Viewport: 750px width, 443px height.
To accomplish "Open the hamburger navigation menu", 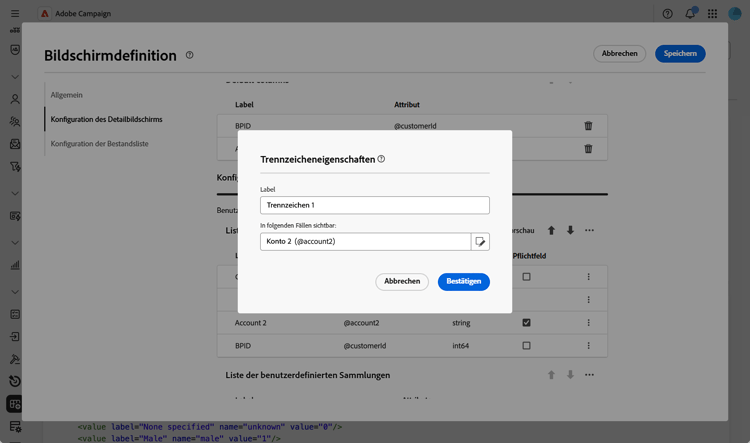I will pyautogui.click(x=15, y=13).
